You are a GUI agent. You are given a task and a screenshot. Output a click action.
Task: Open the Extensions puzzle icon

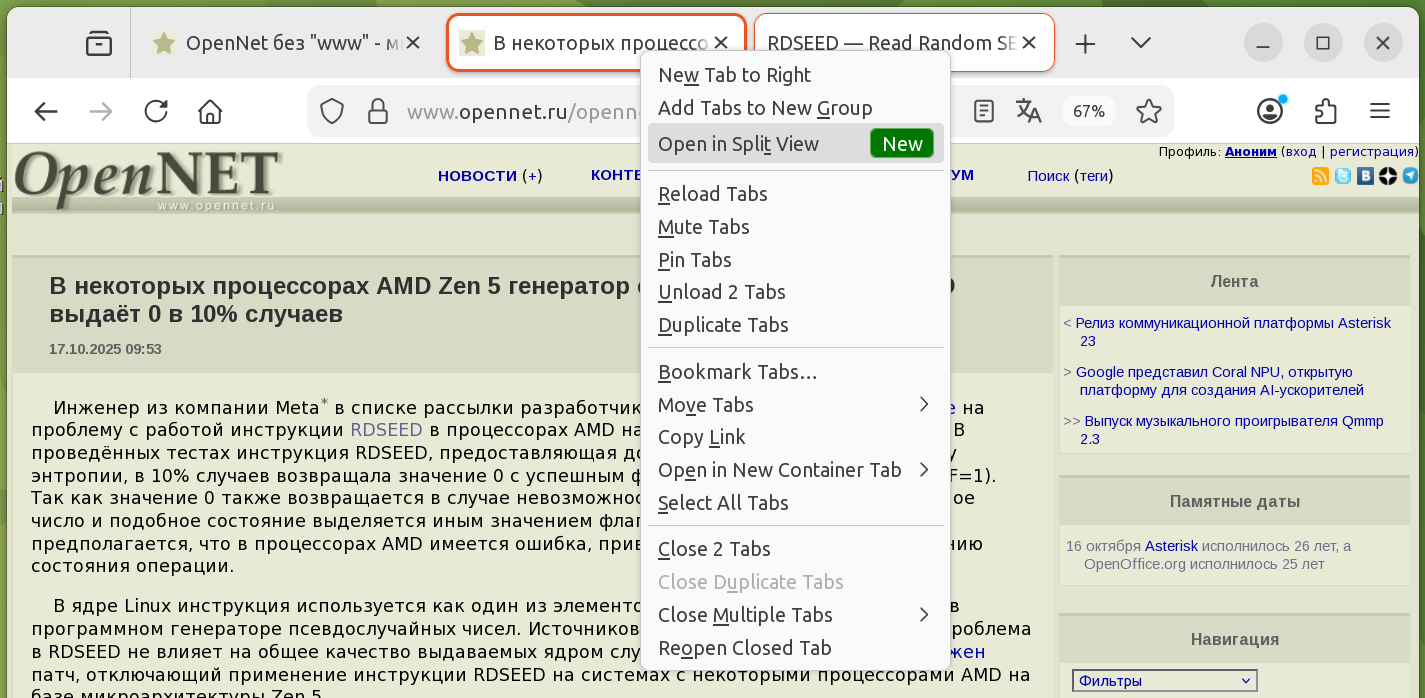1325,111
